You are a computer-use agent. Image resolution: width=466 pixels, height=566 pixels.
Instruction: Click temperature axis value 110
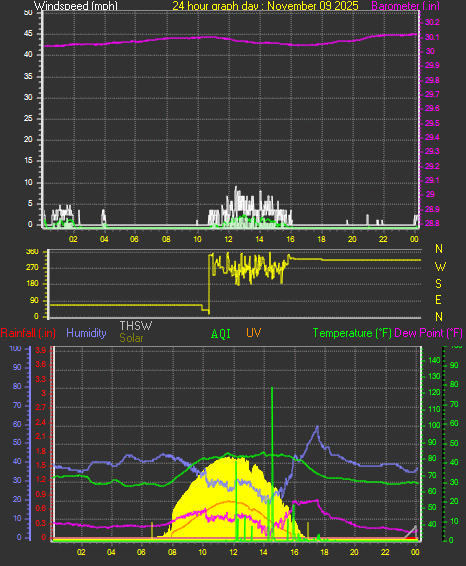coord(434,409)
